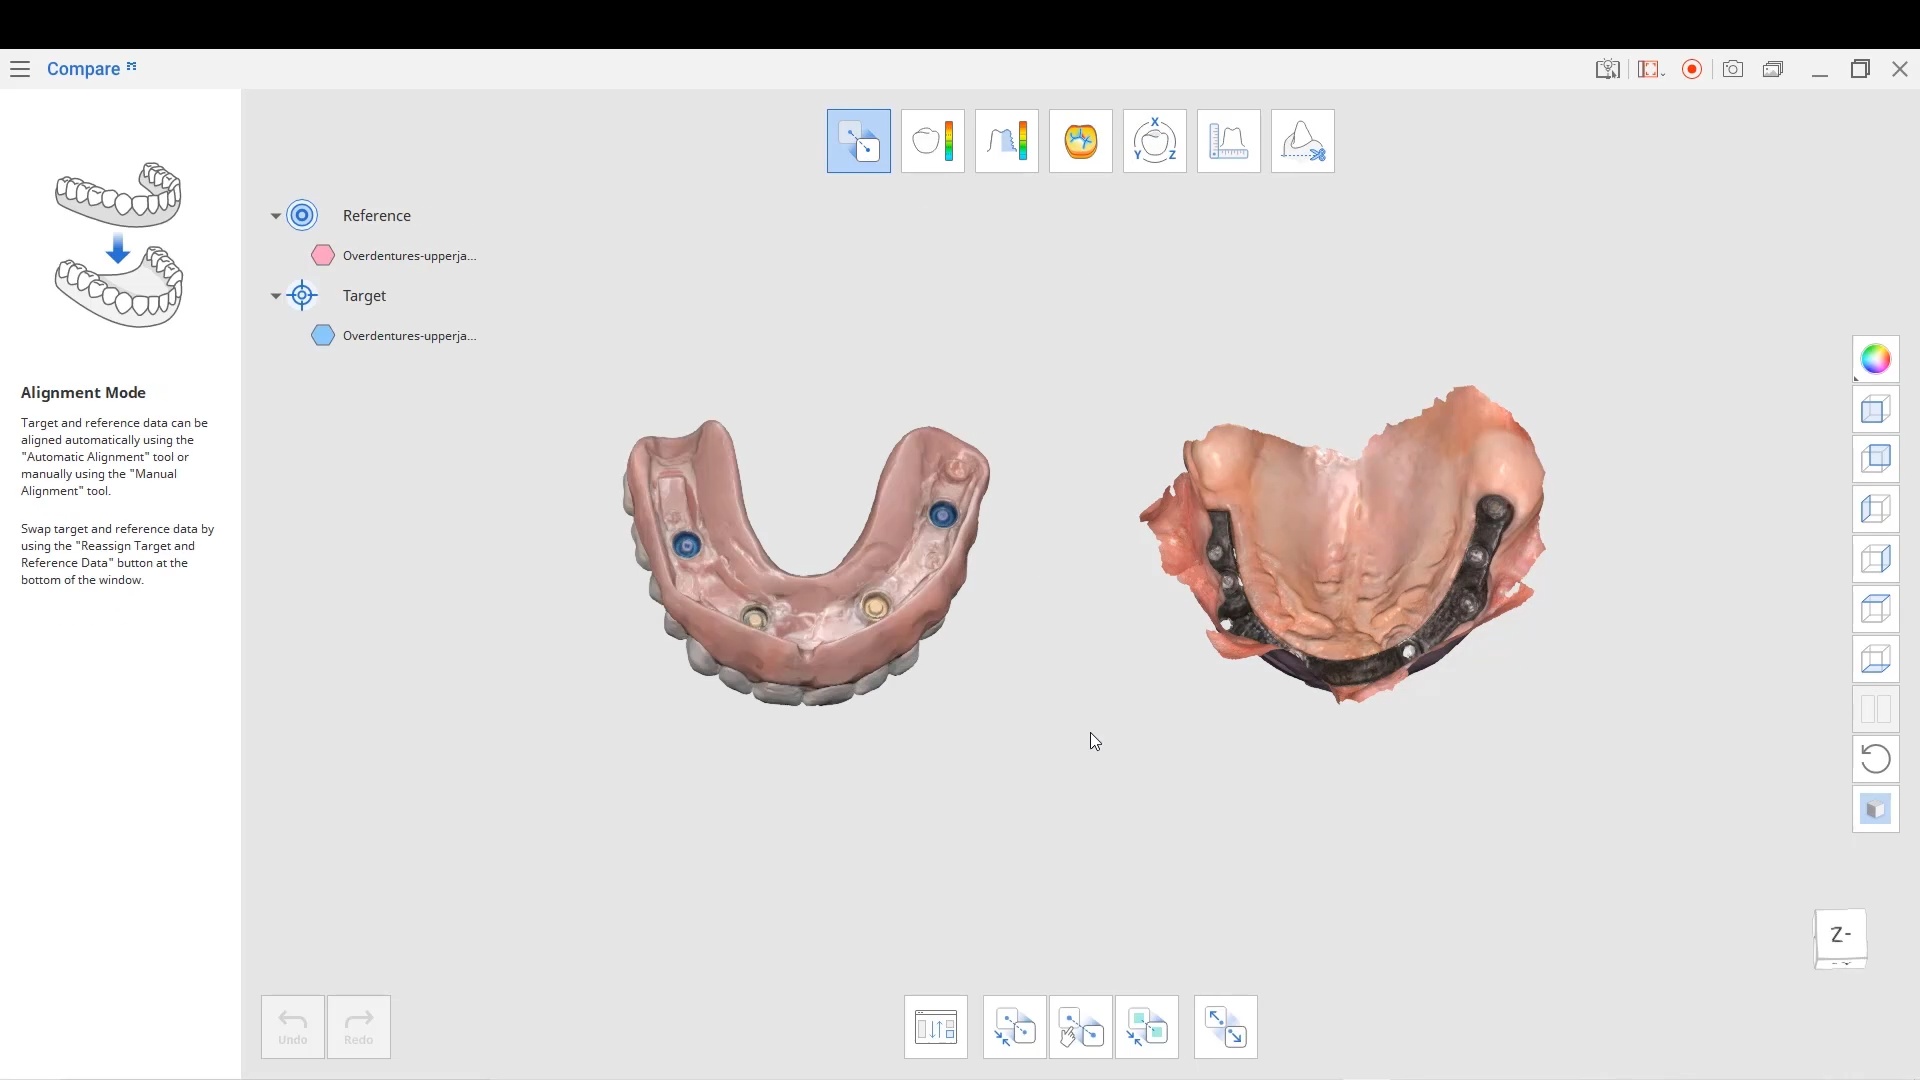Viewport: 1920px width, 1080px height.
Task: Collapse the Reference tree group
Action: pos(276,216)
